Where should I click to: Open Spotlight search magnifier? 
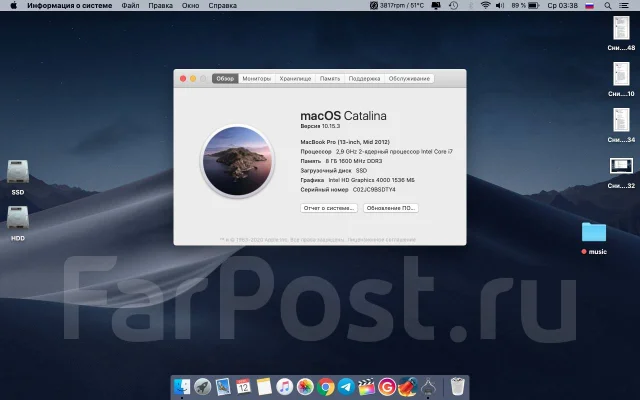608,6
